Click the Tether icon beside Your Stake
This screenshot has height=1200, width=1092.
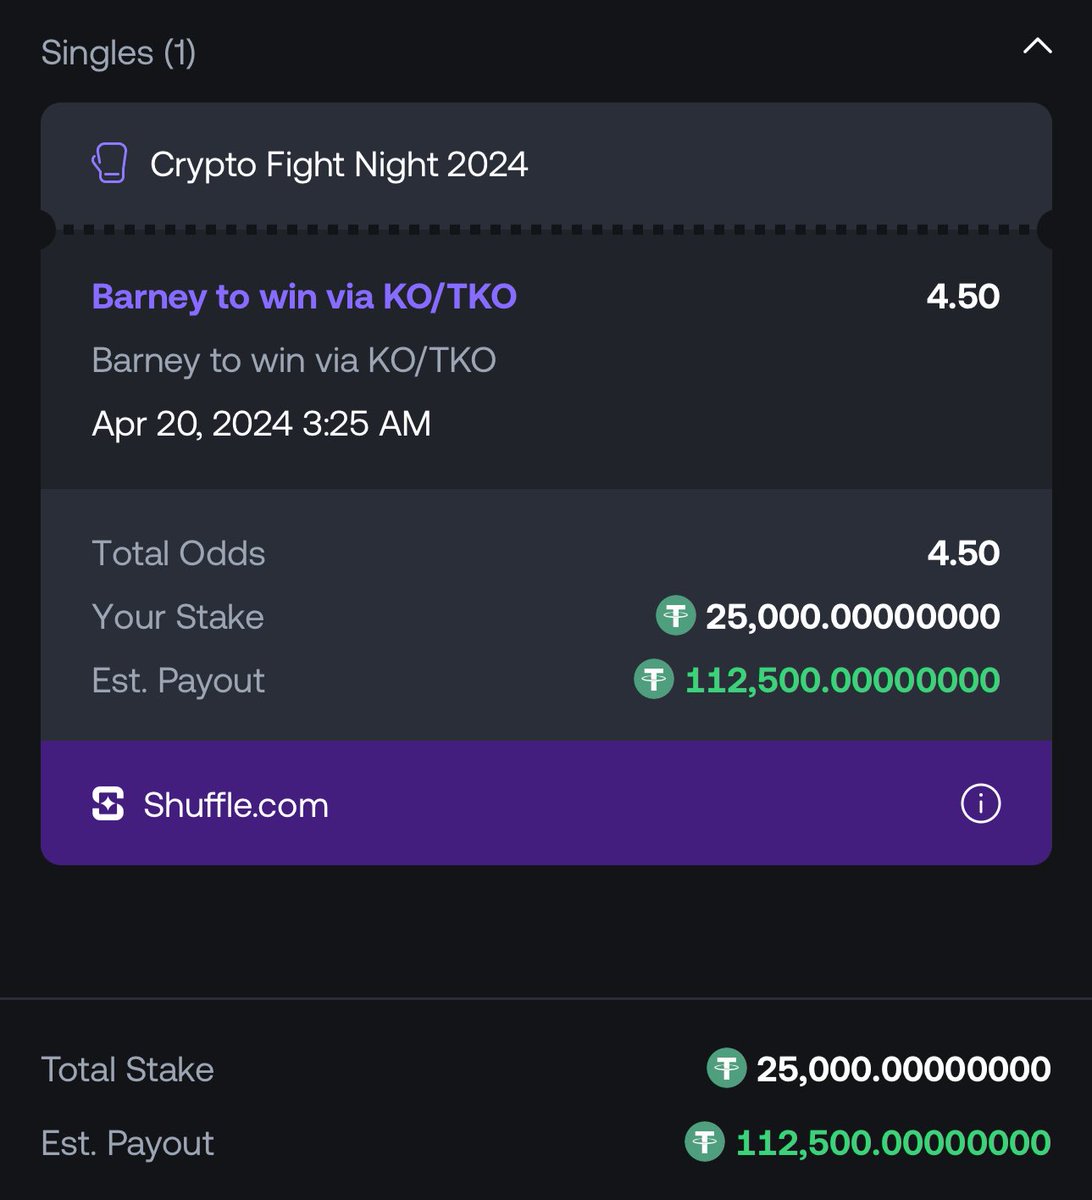tap(676, 616)
